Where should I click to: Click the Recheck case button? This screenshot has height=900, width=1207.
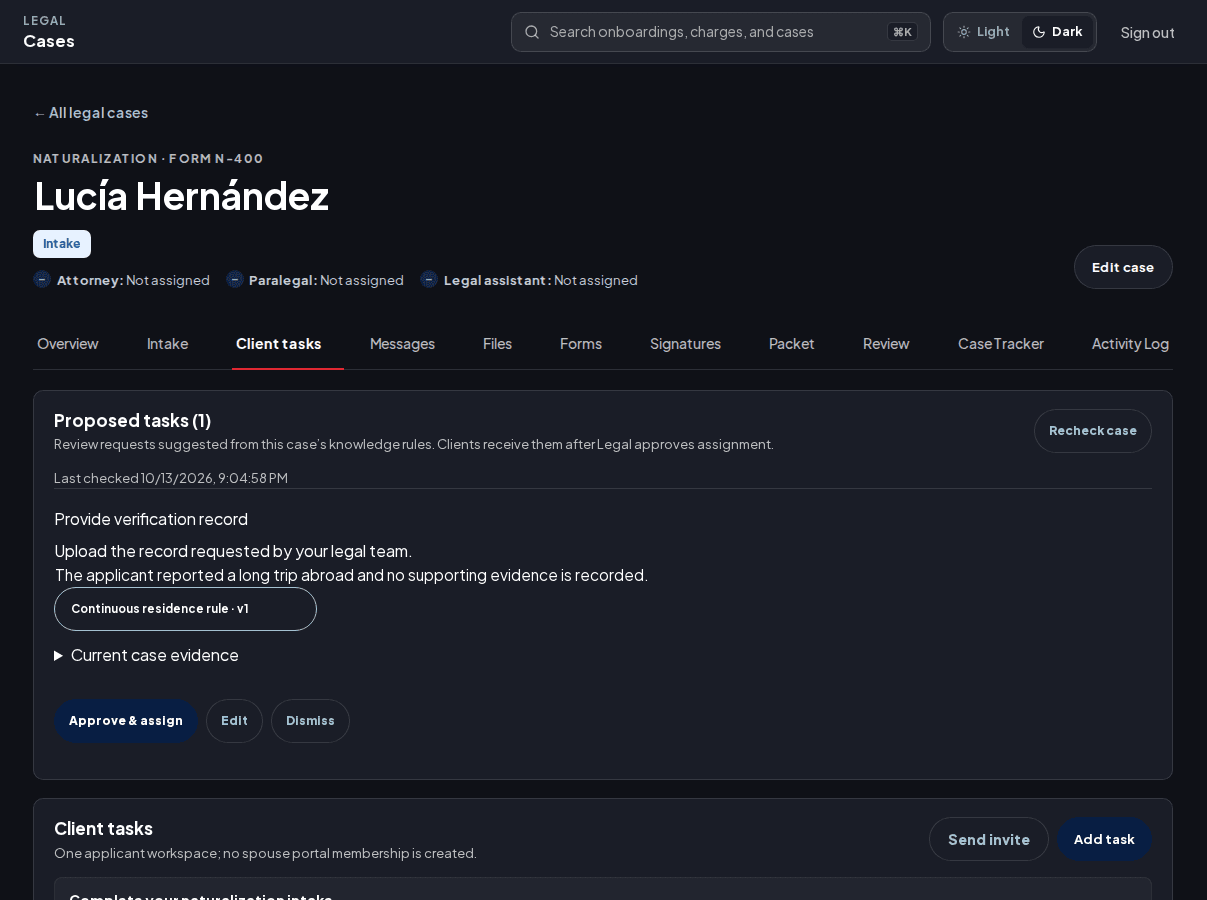[x=1092, y=431]
